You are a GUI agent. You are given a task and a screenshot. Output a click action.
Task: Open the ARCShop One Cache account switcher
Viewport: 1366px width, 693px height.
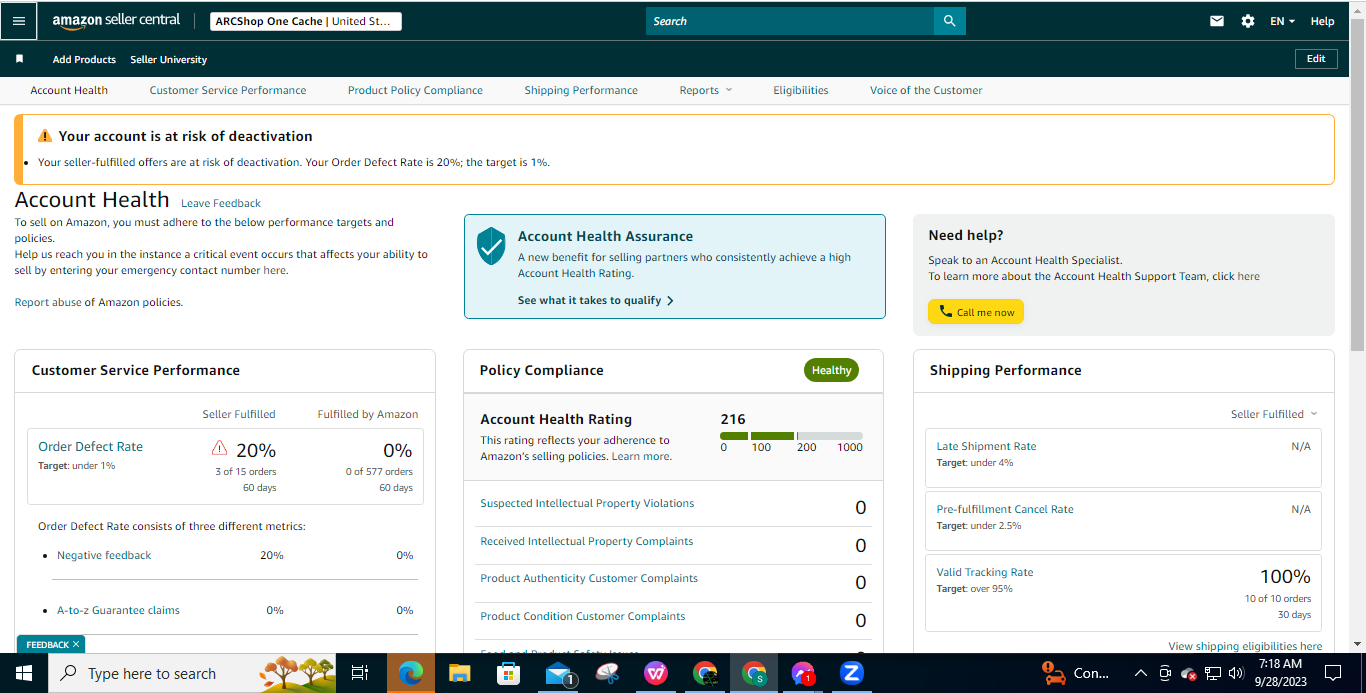tap(305, 21)
